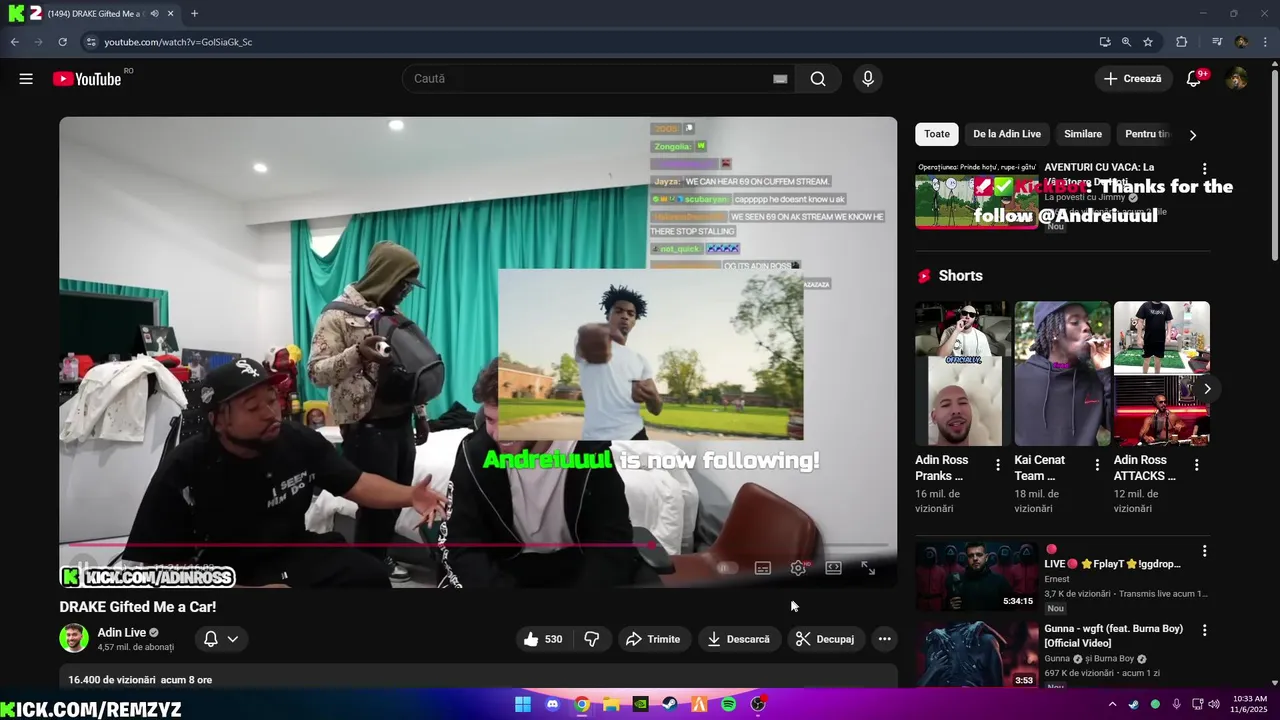Open Steam from the taskbar
1280x720 pixels.
coord(670,704)
